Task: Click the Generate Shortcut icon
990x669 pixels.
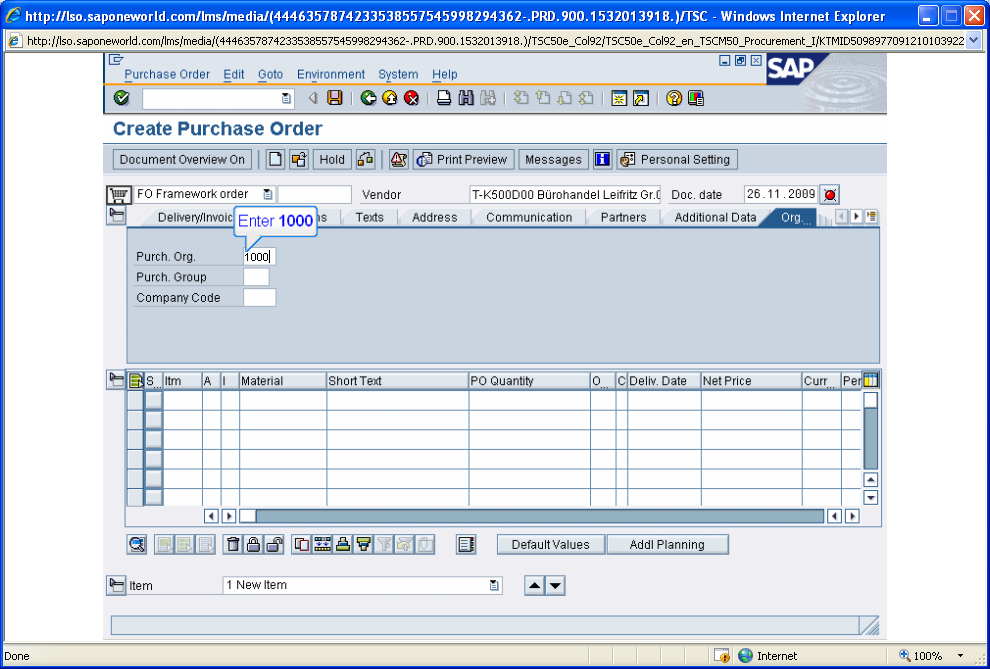Action: click(641, 98)
